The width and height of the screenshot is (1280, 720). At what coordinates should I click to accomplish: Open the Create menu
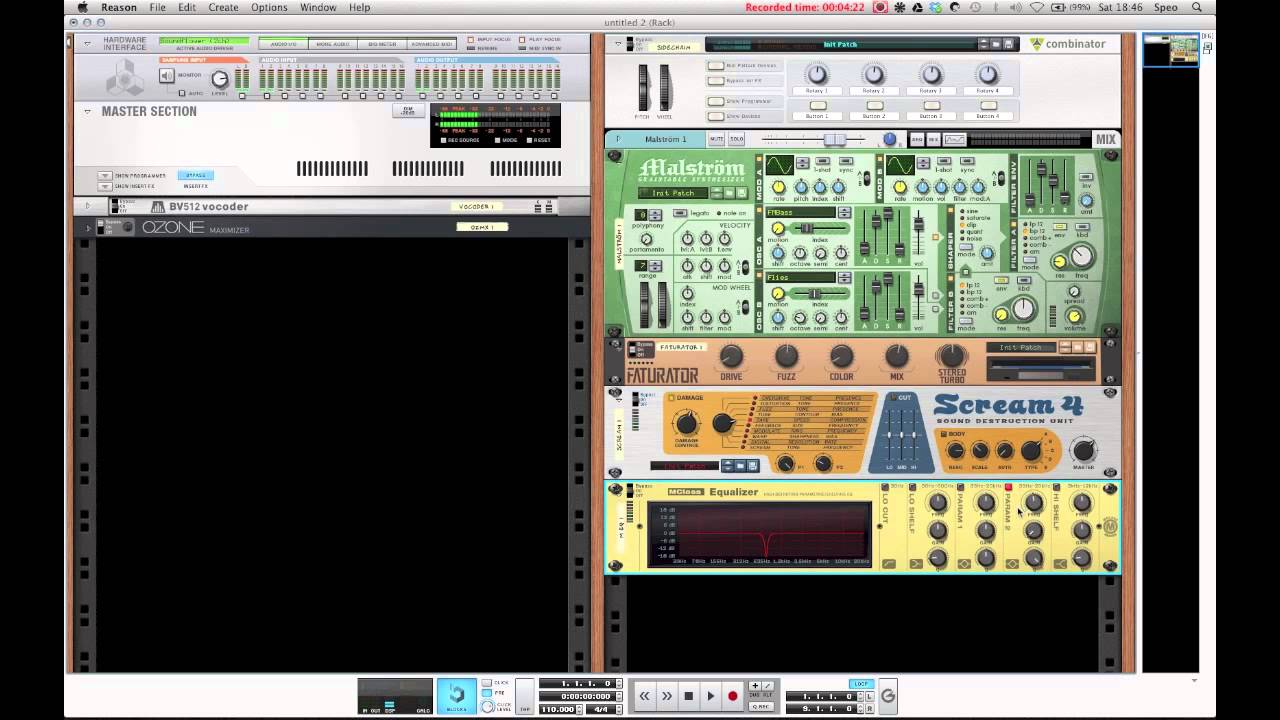[x=223, y=7]
